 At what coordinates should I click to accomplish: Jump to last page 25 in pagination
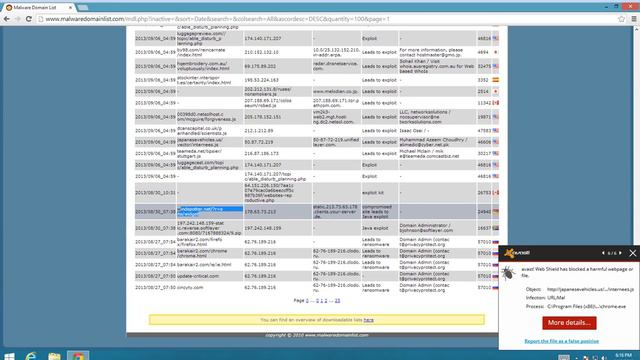click(x=337, y=300)
